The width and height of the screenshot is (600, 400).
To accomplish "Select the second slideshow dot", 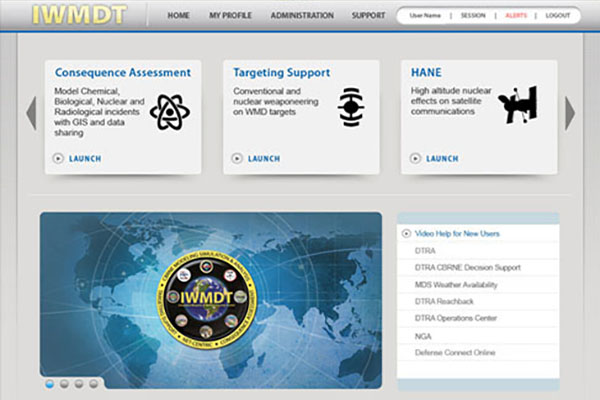I will coord(64,383).
